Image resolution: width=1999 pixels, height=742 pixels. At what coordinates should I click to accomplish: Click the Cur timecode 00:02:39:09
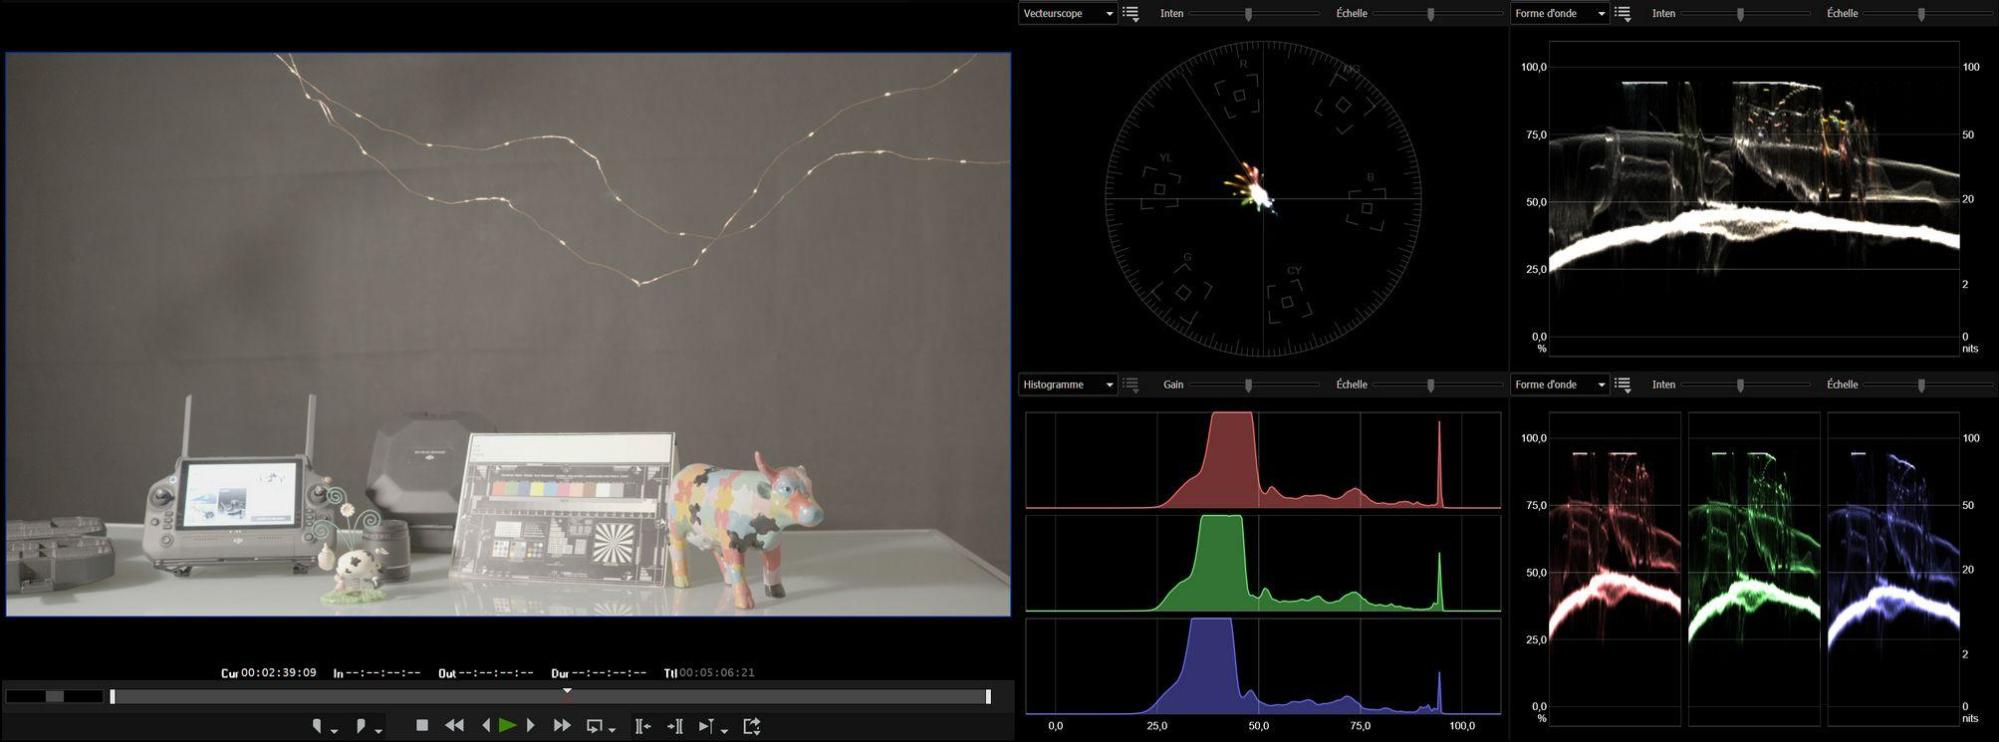tap(278, 673)
